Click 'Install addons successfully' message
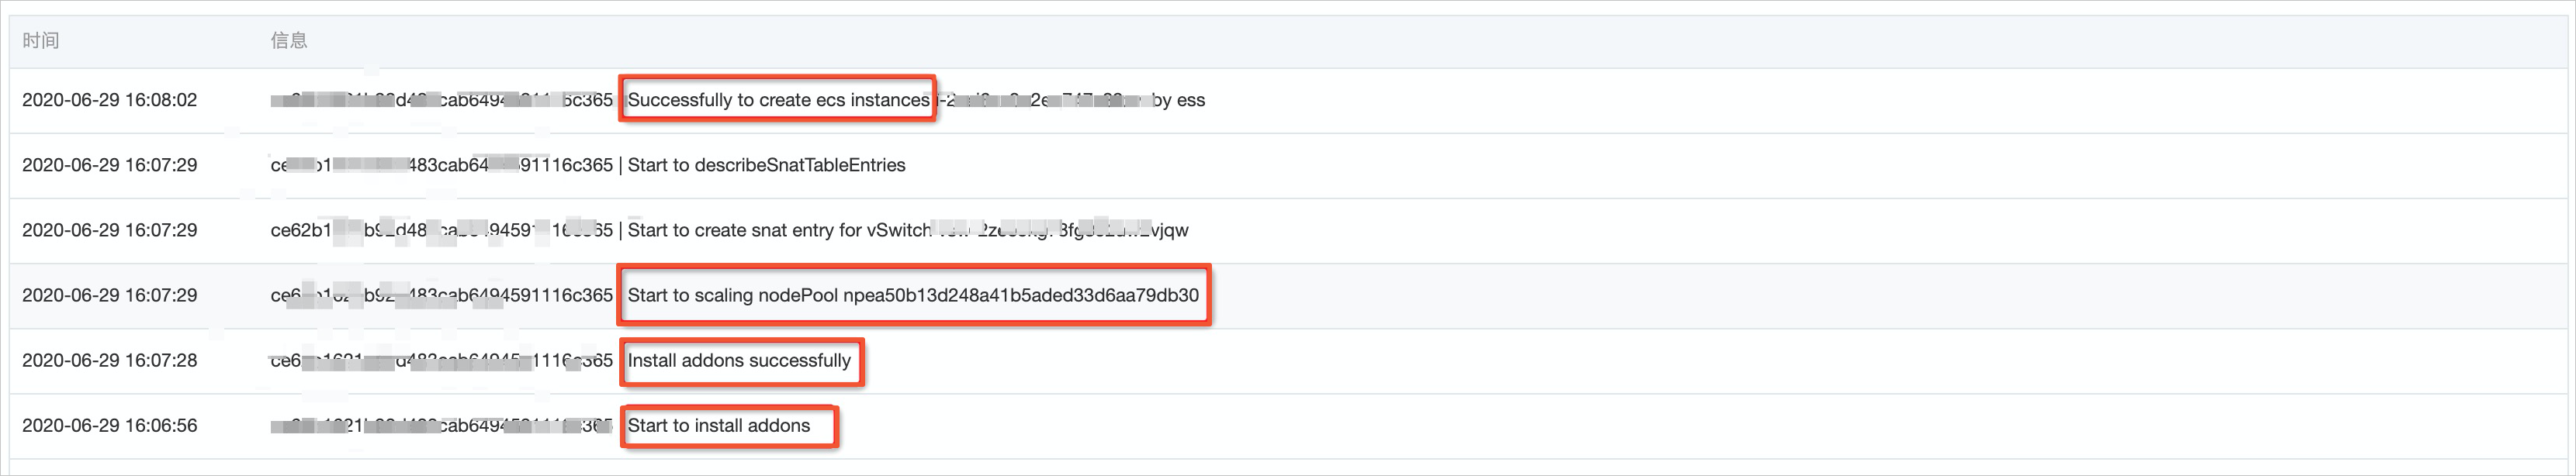 (x=739, y=360)
